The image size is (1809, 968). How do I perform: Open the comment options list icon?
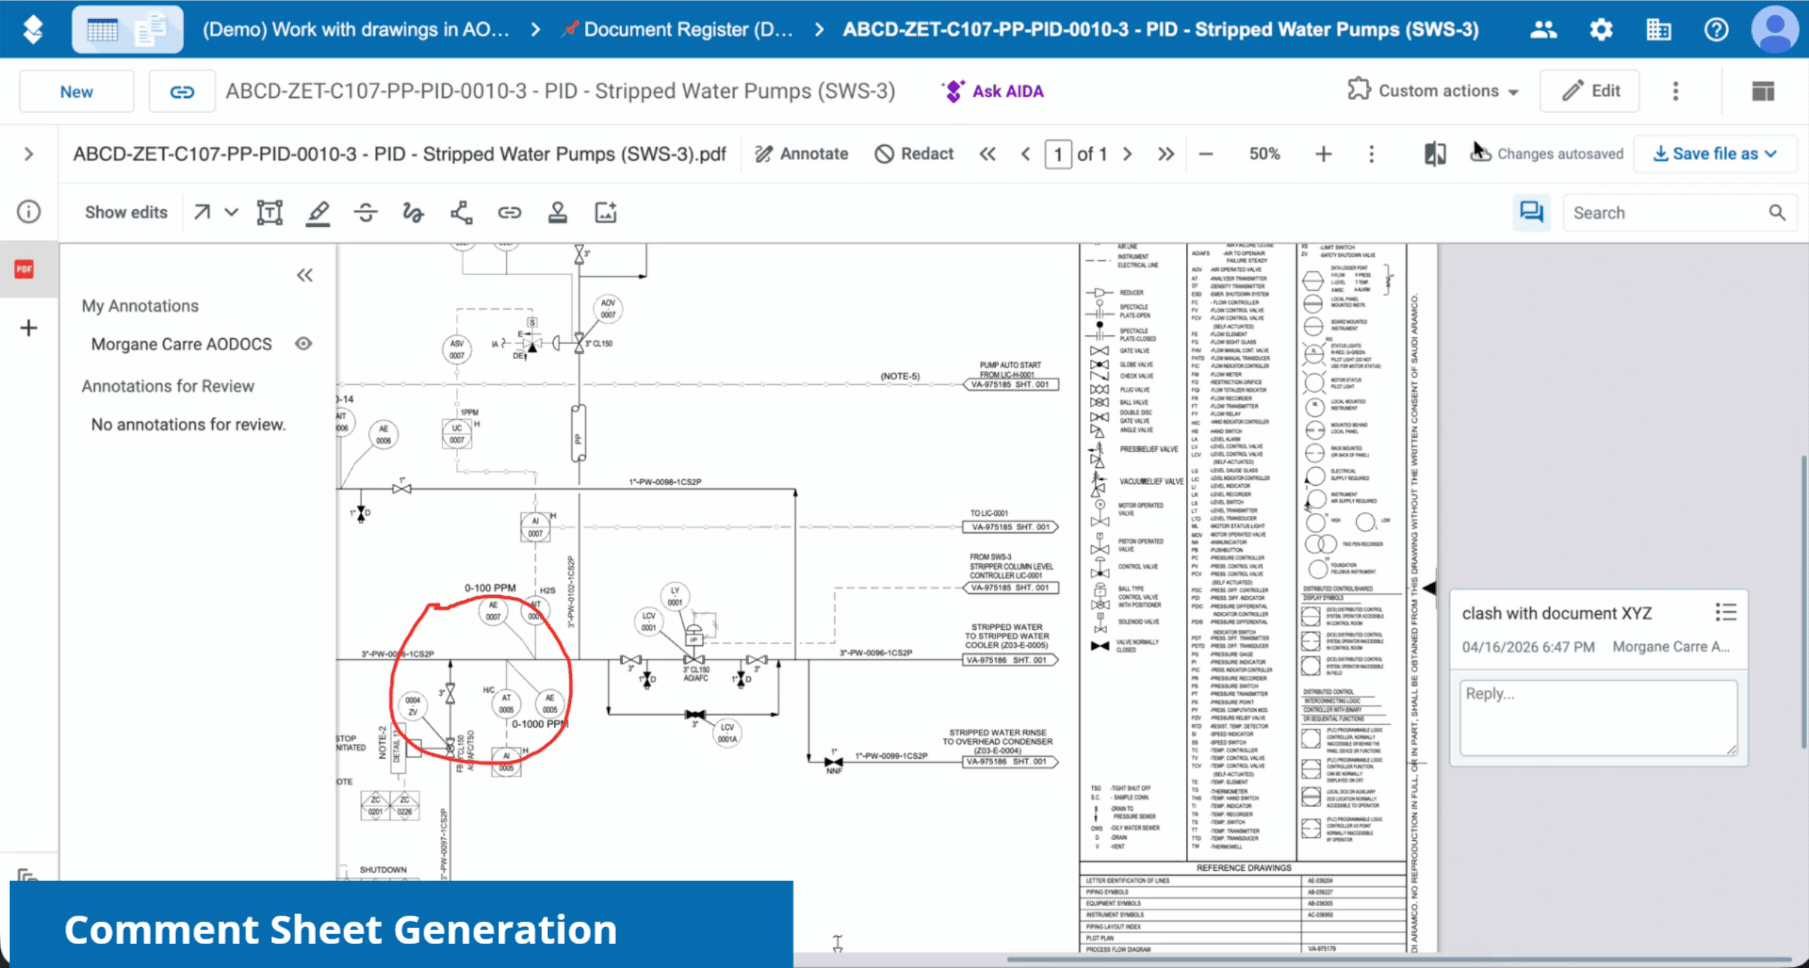point(1725,612)
